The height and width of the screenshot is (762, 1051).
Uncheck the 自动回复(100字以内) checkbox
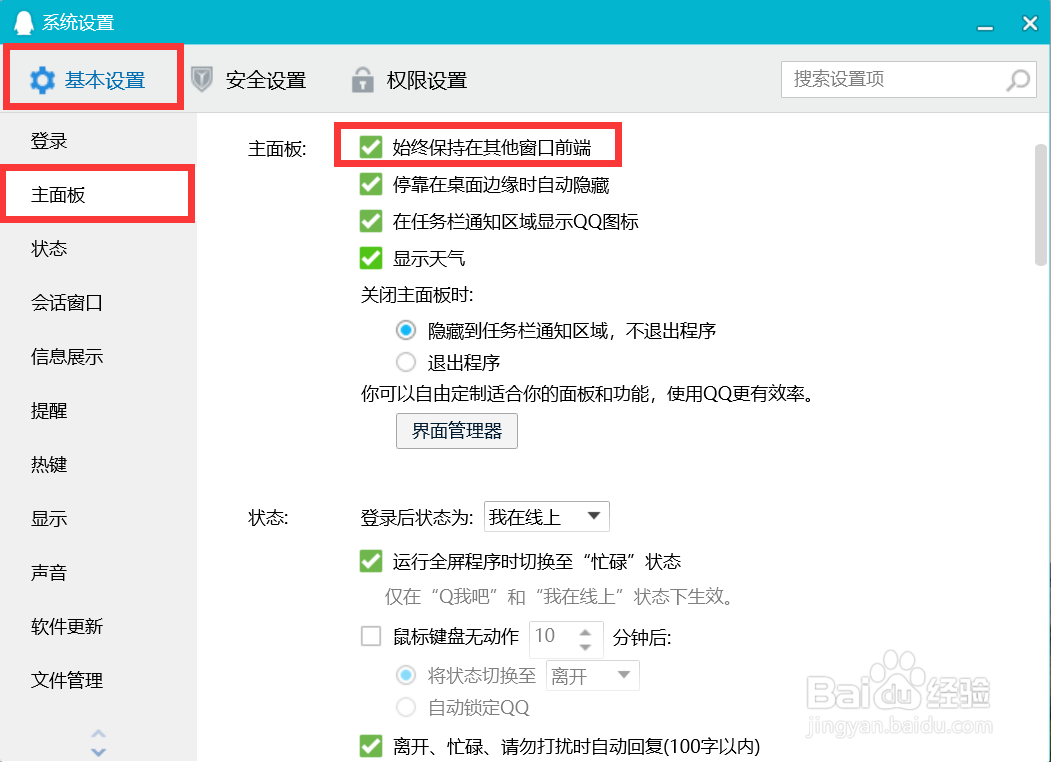tap(371, 746)
